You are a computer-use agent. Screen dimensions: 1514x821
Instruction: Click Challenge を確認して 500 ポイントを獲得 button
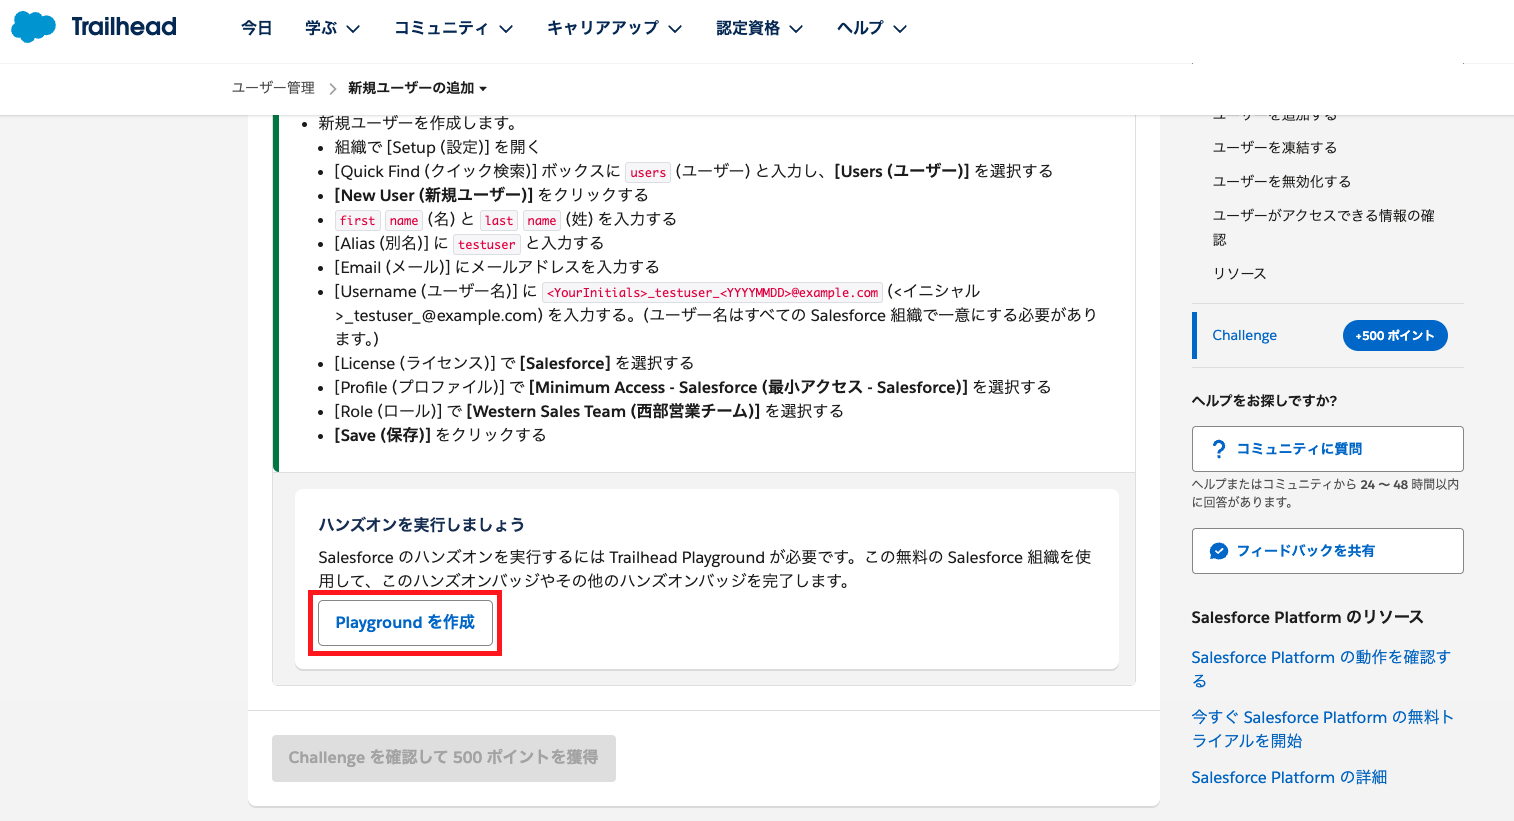443,758
